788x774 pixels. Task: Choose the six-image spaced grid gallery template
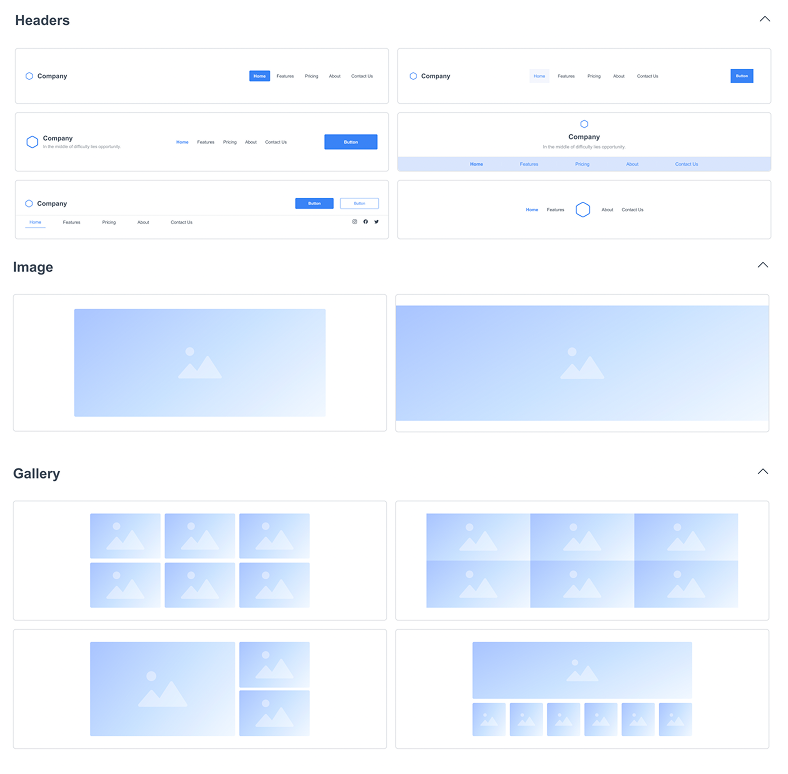click(x=200, y=560)
